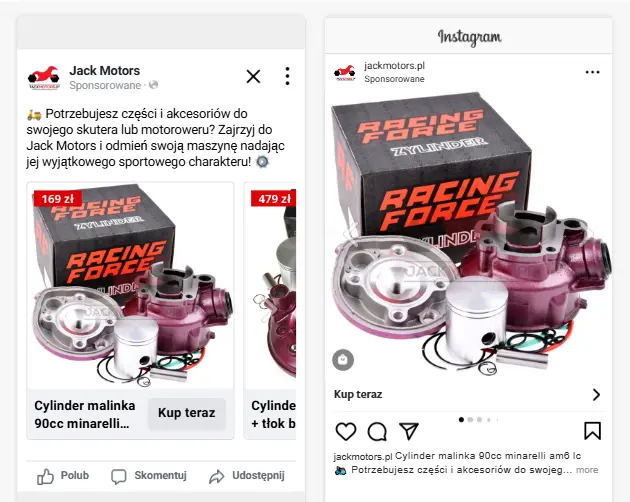Click the Instagram share paper plane icon
This screenshot has width=630, height=502.
tap(408, 431)
